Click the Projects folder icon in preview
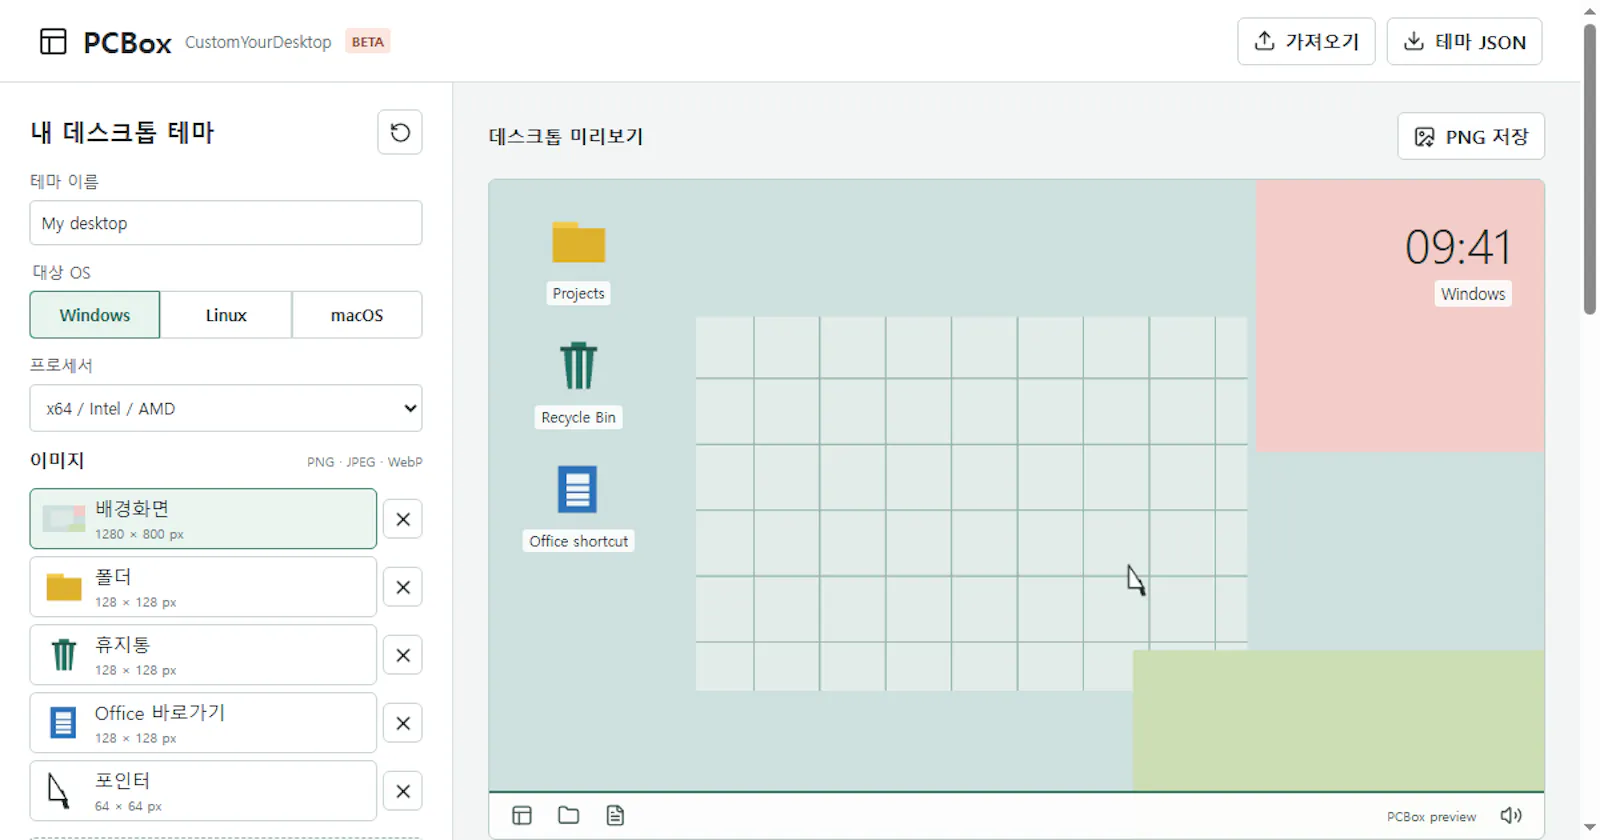This screenshot has width=1600, height=840. pyautogui.click(x=579, y=242)
